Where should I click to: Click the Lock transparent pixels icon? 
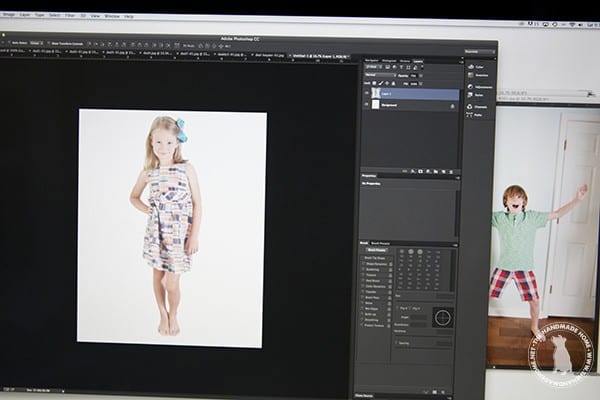click(374, 83)
